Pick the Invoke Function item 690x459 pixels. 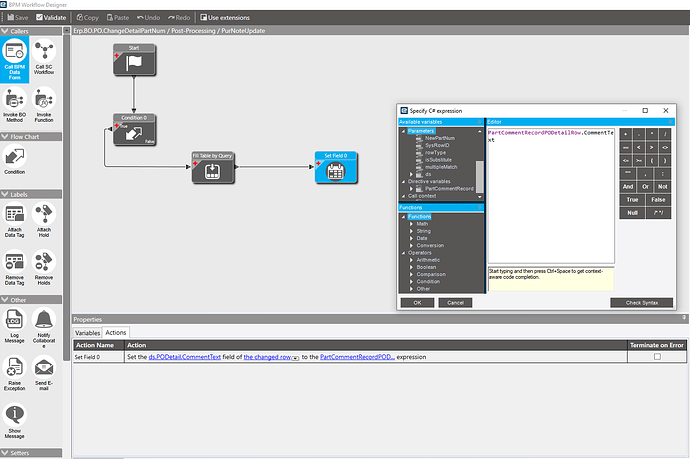tap(44, 105)
